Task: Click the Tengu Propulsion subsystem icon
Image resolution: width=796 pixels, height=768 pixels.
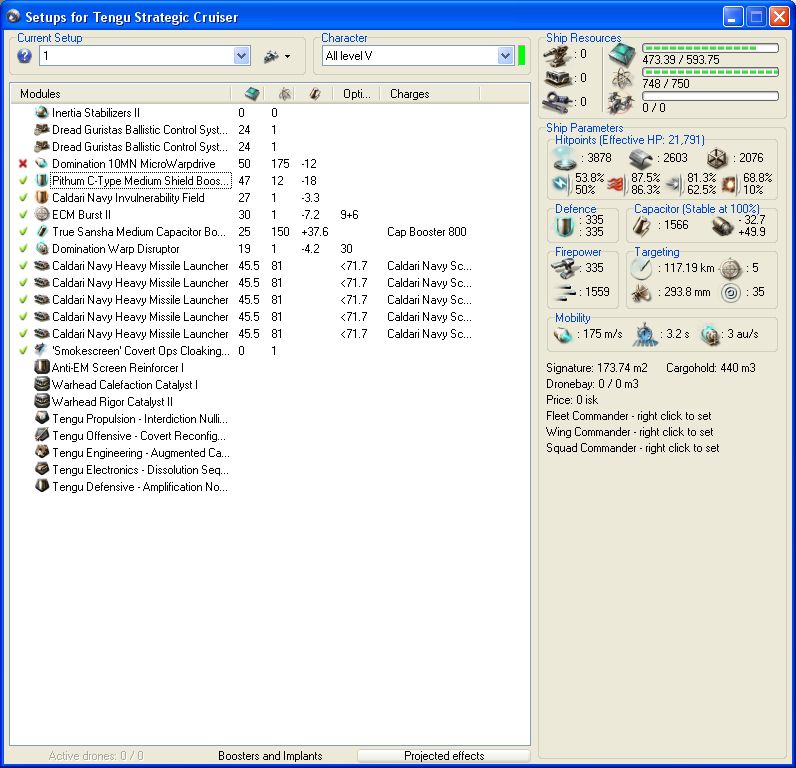Action: tap(42, 418)
